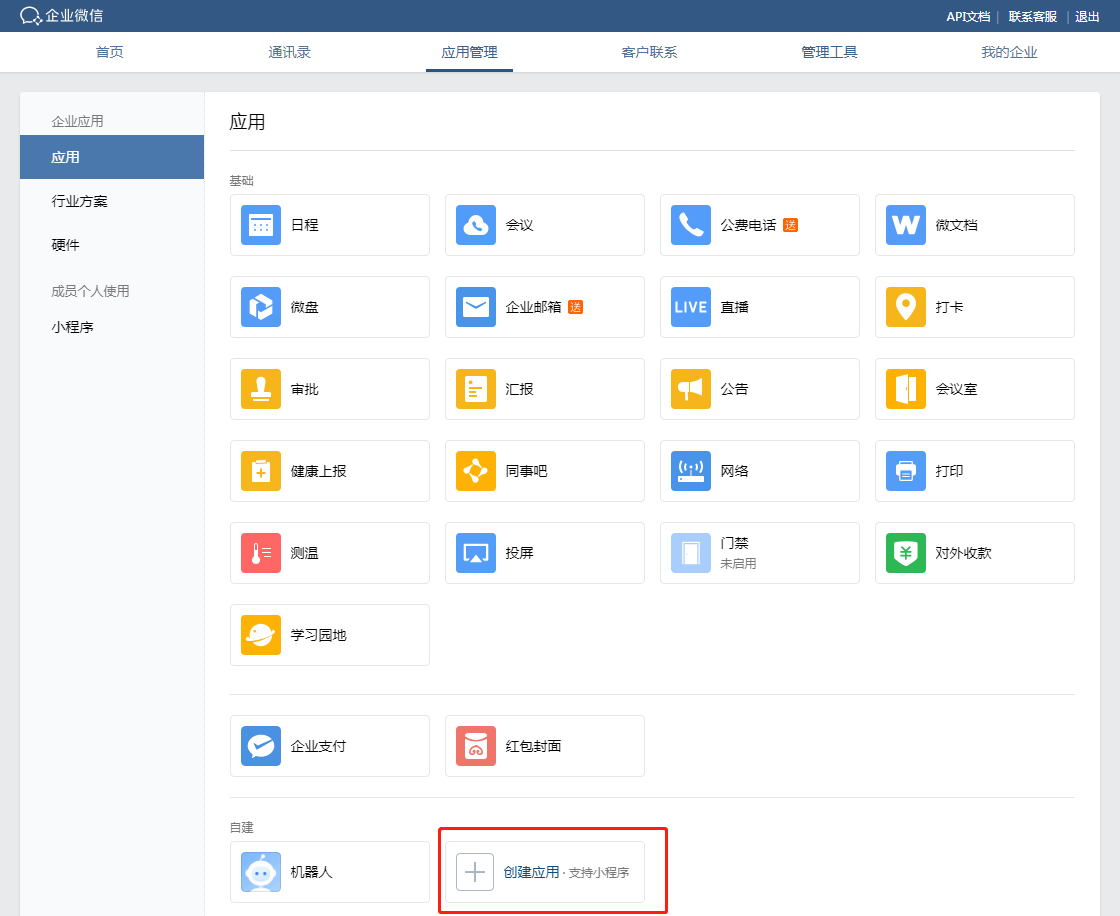Select the 直播 LIVE app
This screenshot has height=916, width=1120.
click(760, 307)
